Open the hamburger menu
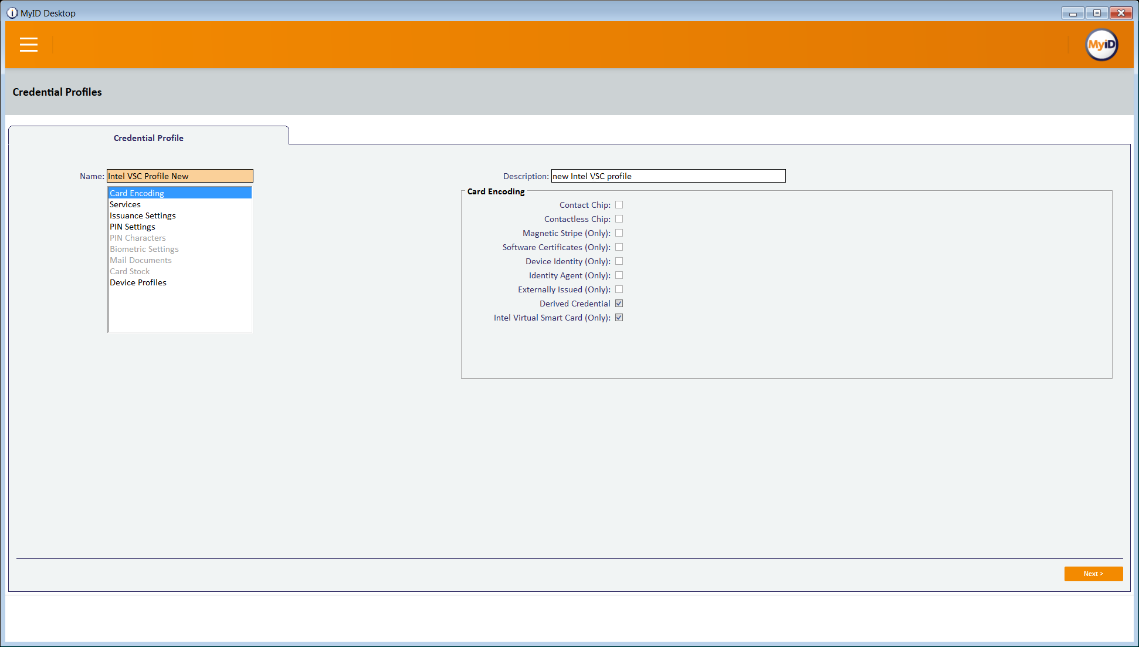Image resolution: width=1139 pixels, height=647 pixels. coord(29,44)
